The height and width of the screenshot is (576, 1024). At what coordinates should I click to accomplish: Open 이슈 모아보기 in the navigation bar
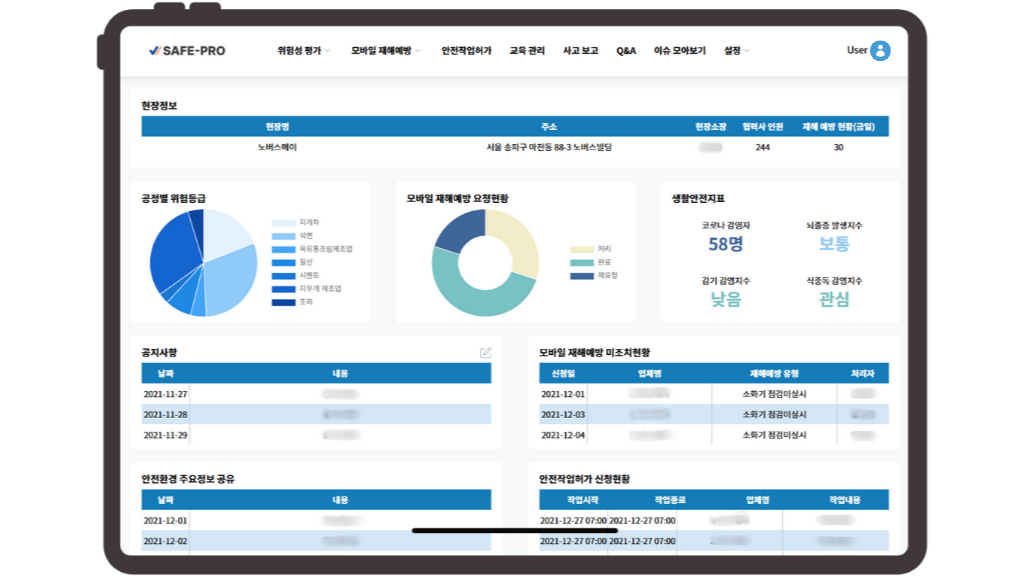pos(680,51)
